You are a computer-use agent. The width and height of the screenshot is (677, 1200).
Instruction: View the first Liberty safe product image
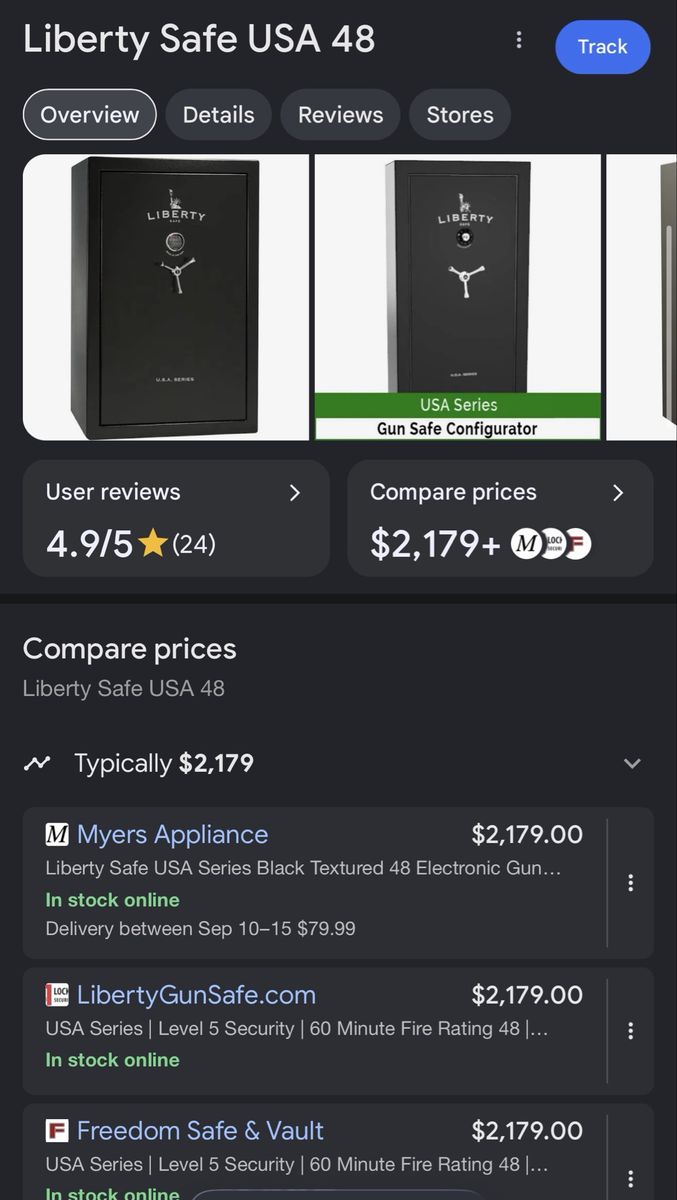coord(166,297)
